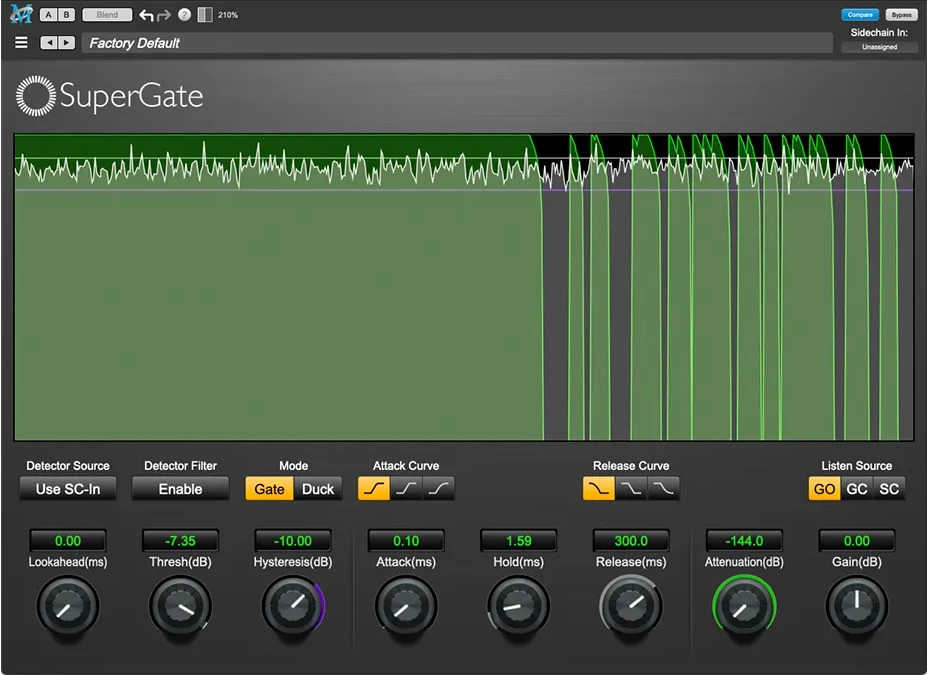Click the SuperGate logo
This screenshot has height=675, width=928.
[x=109, y=96]
